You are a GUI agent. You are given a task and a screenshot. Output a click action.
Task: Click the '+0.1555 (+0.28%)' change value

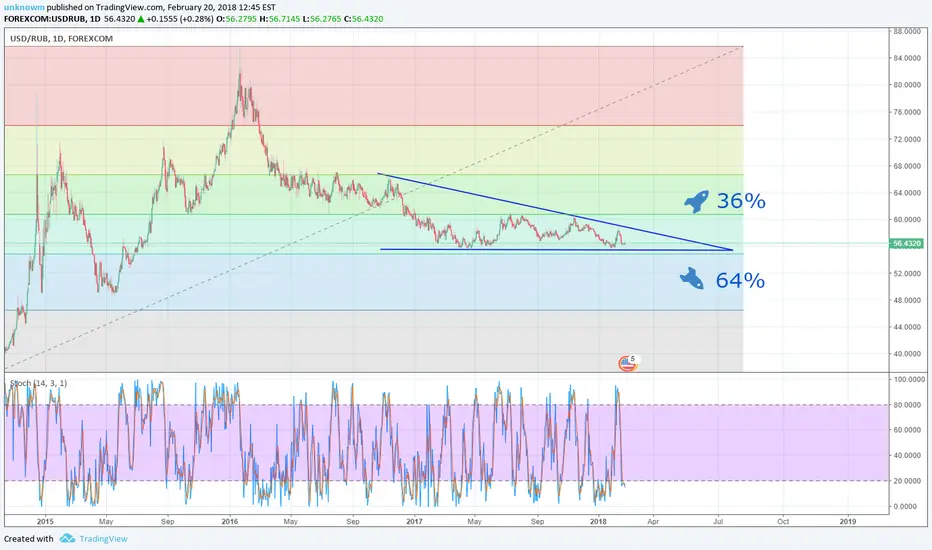coord(181,19)
